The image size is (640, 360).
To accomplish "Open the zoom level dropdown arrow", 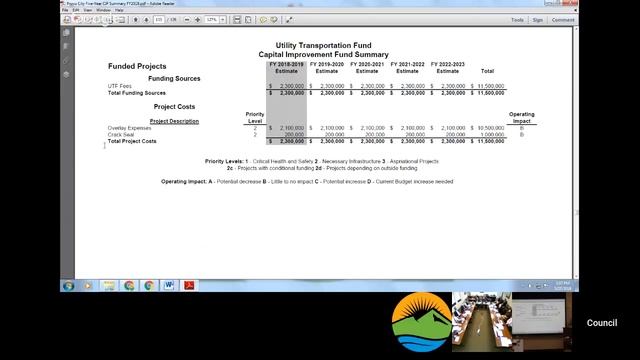I will tap(223, 20).
